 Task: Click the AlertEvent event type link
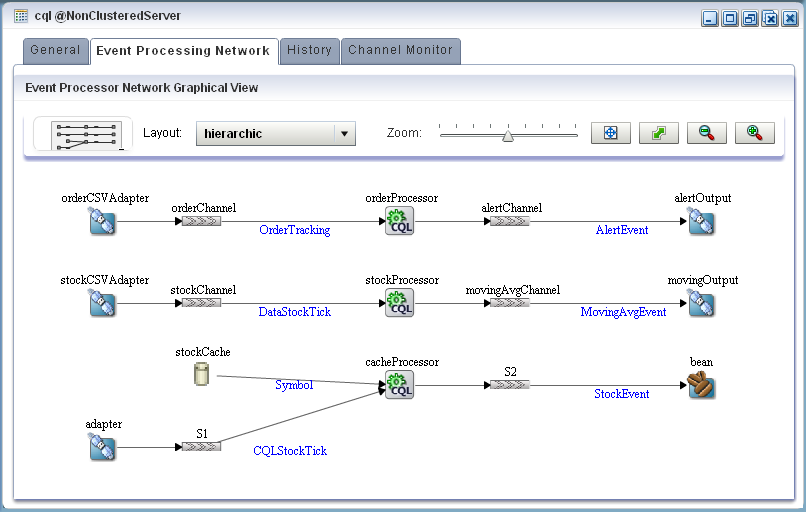(621, 230)
